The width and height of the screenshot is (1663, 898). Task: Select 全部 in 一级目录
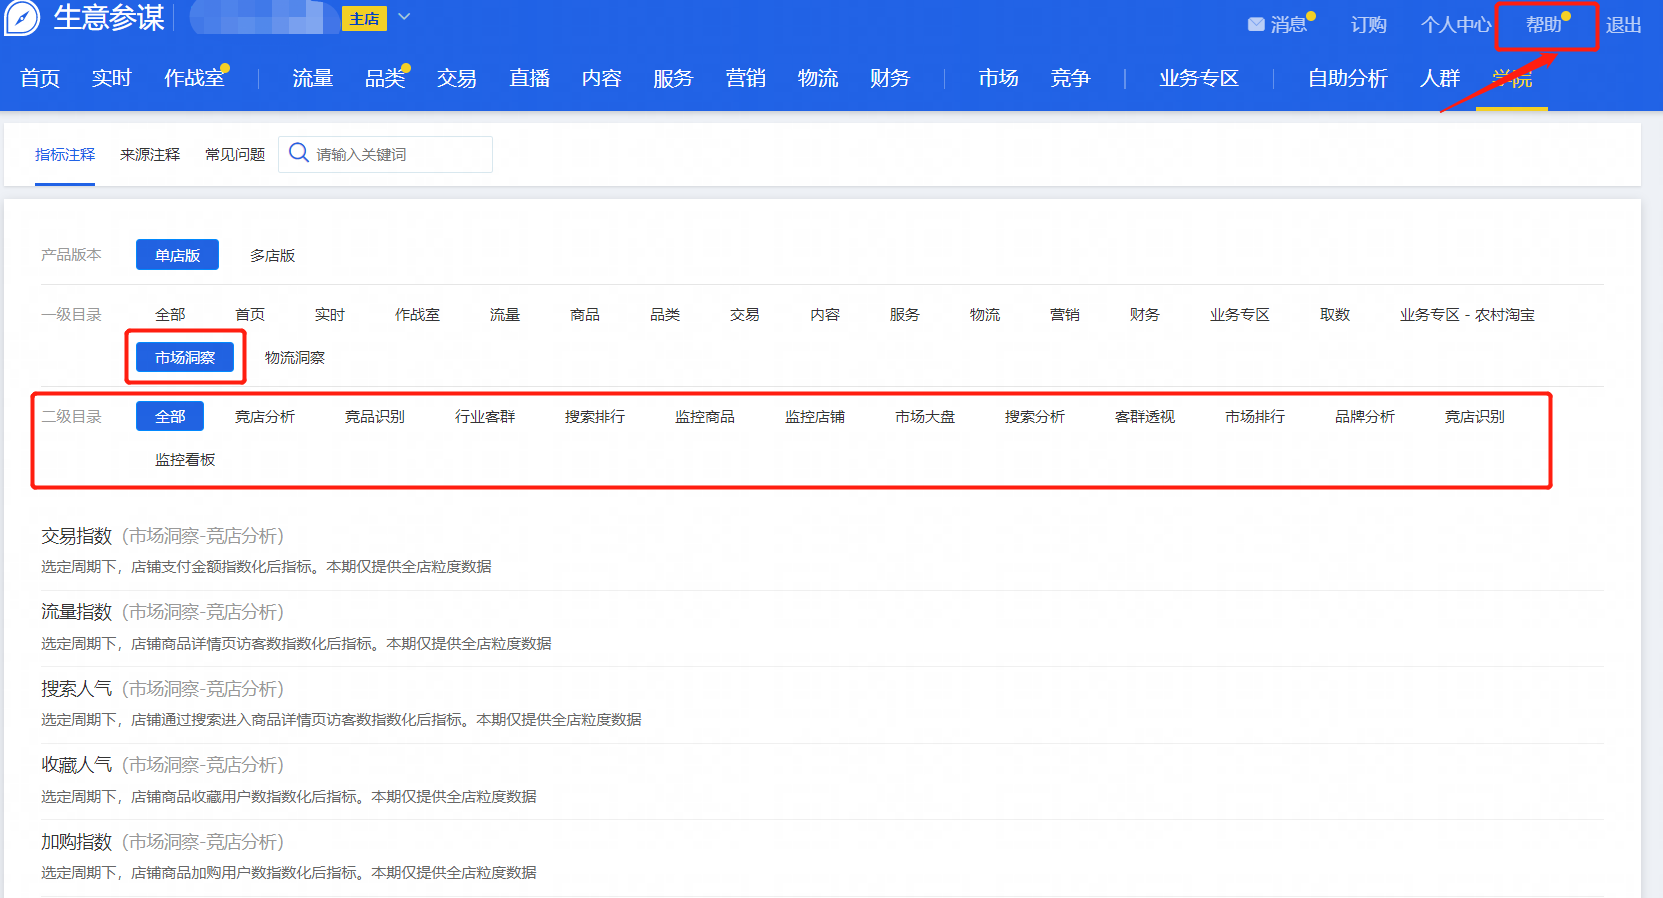tap(170, 314)
